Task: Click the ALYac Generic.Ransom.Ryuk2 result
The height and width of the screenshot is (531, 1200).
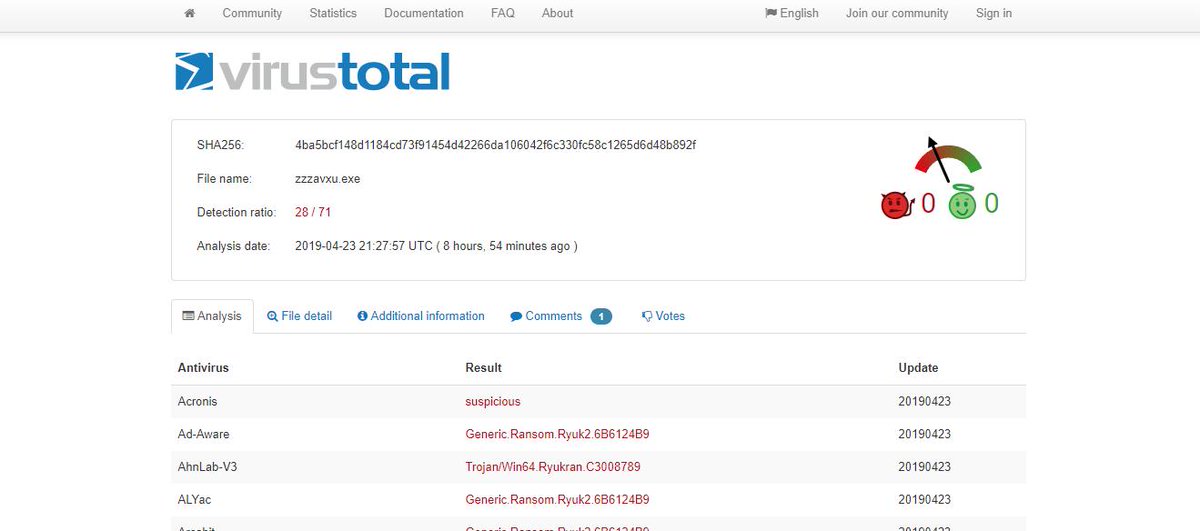Action: point(557,499)
